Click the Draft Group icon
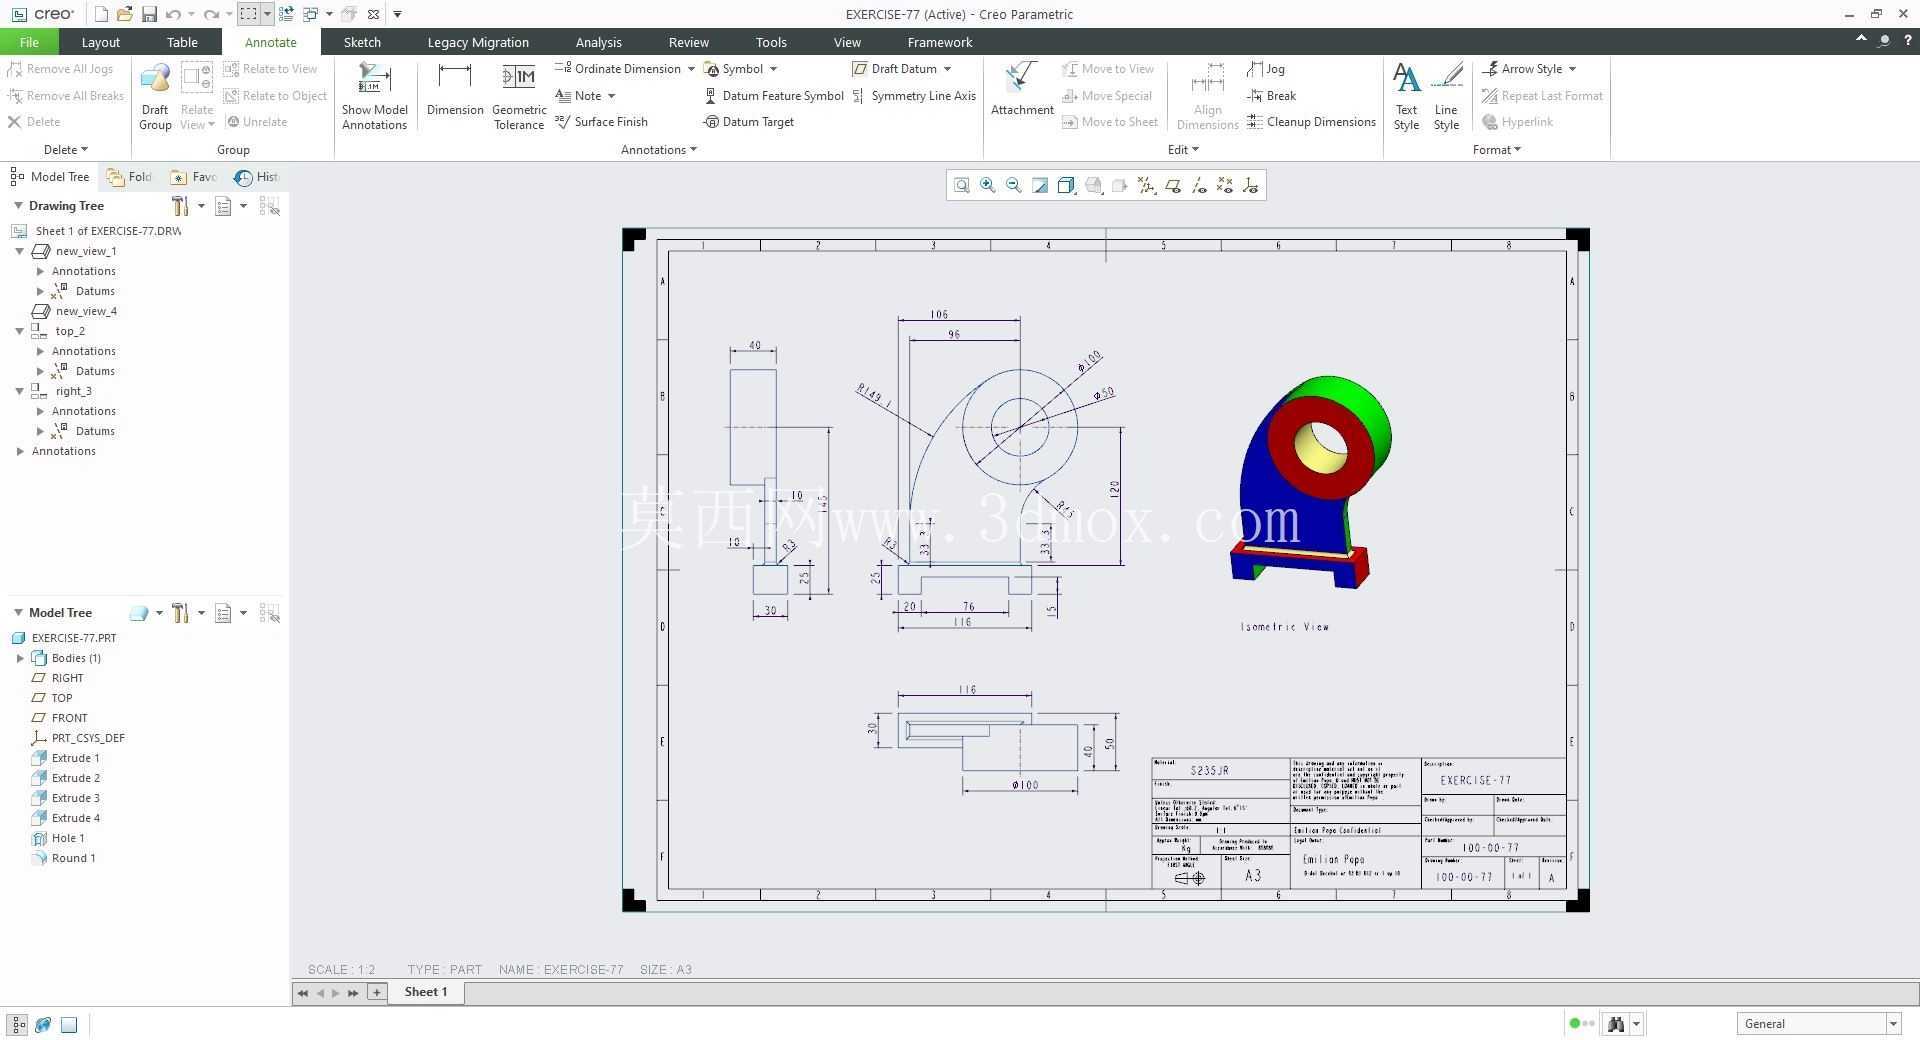Viewport: 1920px width, 1040px height. click(x=155, y=96)
